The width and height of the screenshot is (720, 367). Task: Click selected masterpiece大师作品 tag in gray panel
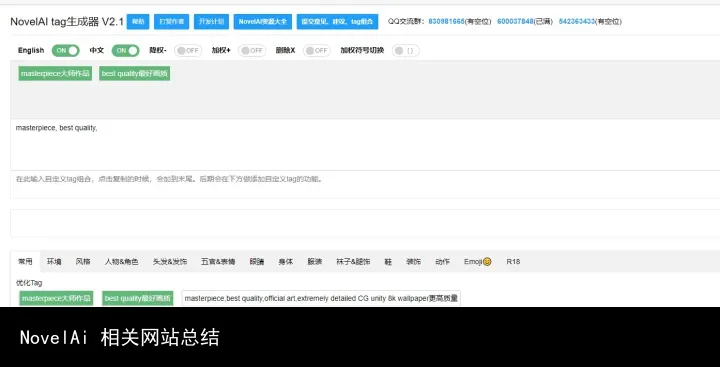point(55,73)
